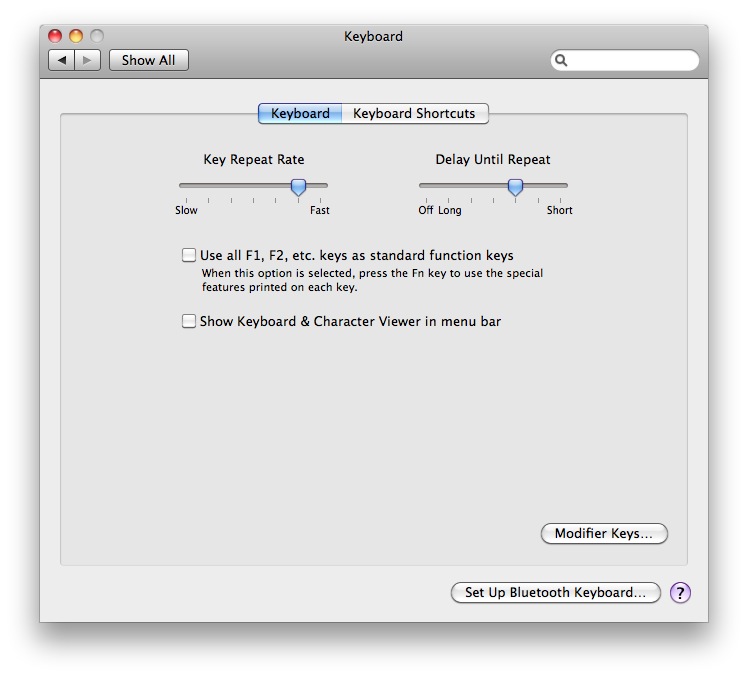Open the Modifier Keys… dialog

604,533
